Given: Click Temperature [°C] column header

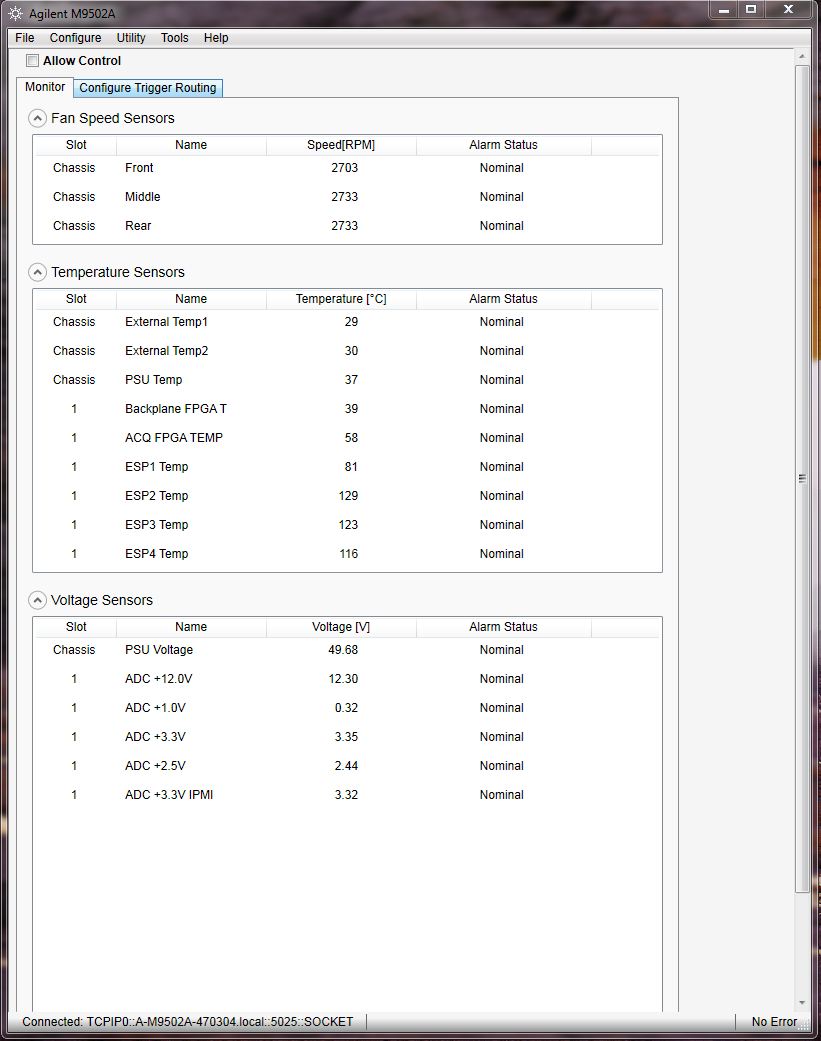Looking at the screenshot, I should [x=341, y=299].
